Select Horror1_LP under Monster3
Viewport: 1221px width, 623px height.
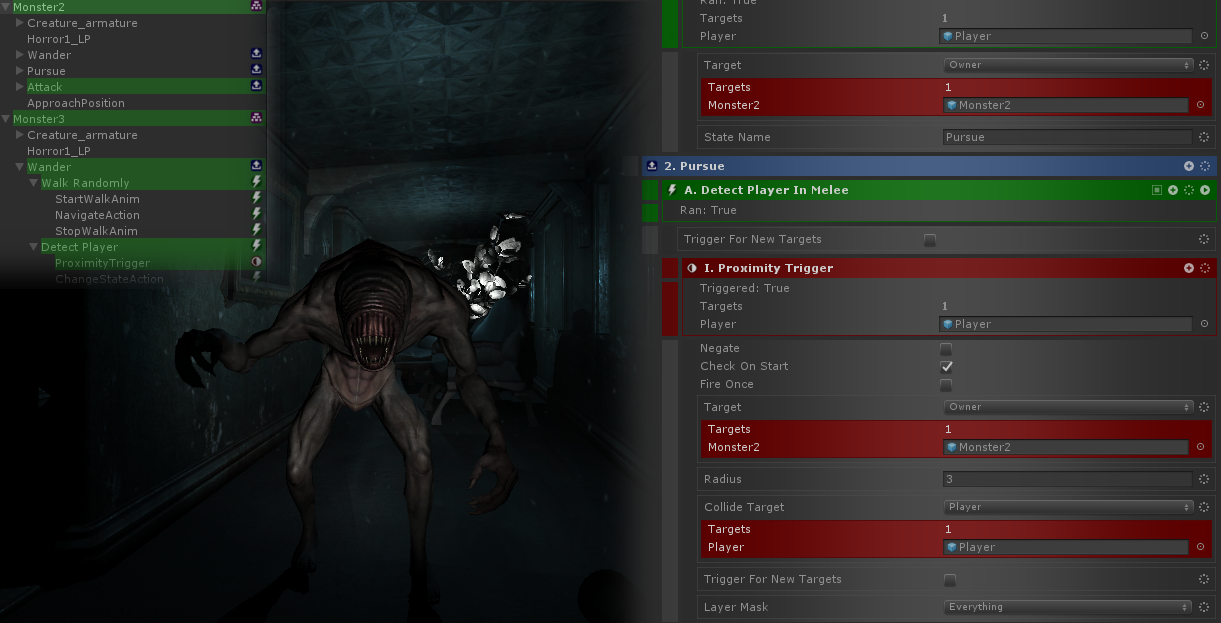point(59,151)
